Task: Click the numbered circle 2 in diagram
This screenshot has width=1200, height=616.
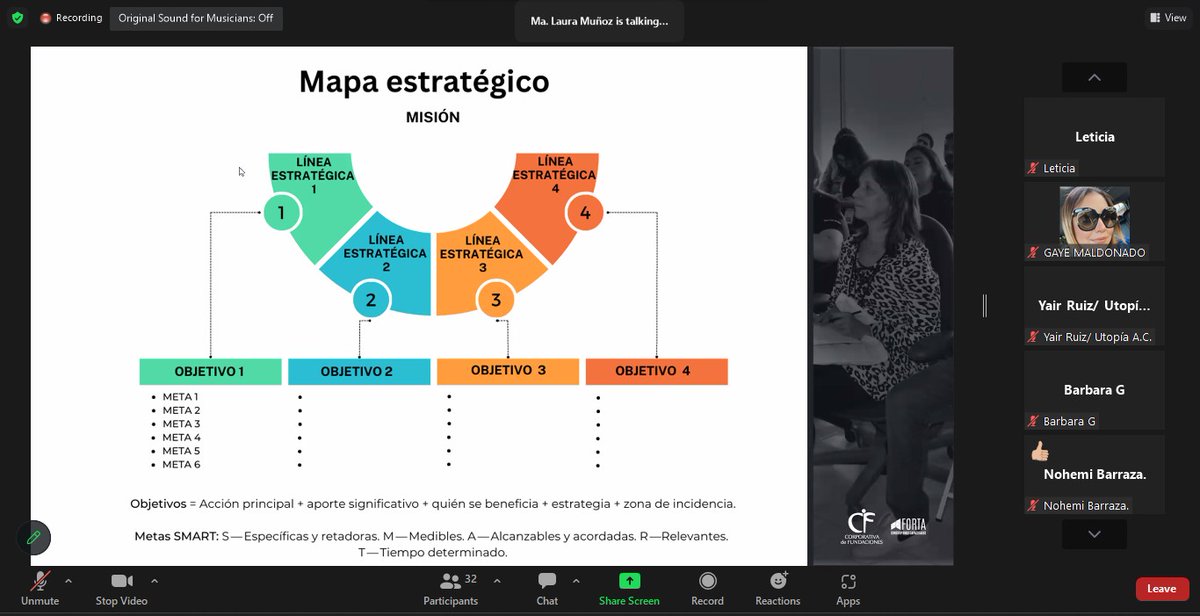Action: pos(371,299)
